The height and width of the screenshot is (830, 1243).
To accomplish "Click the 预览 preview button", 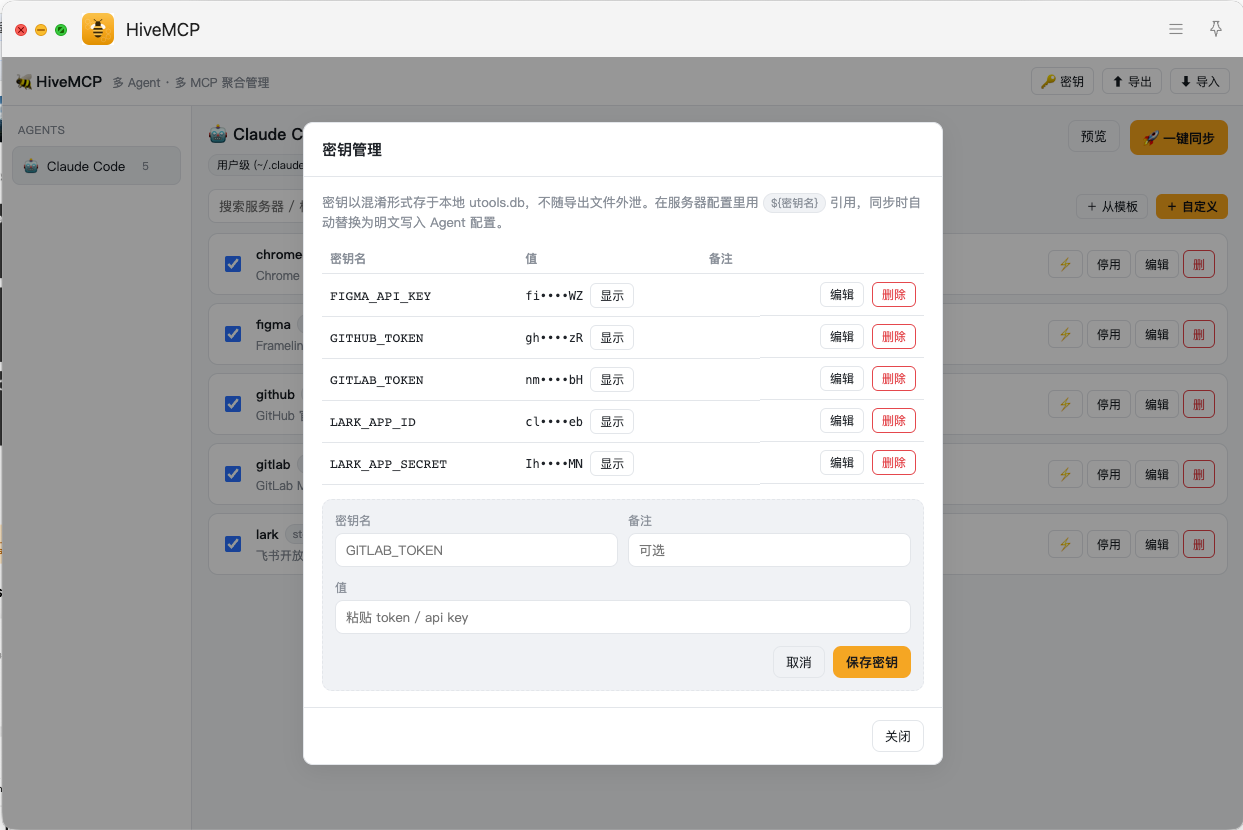I will (1094, 137).
